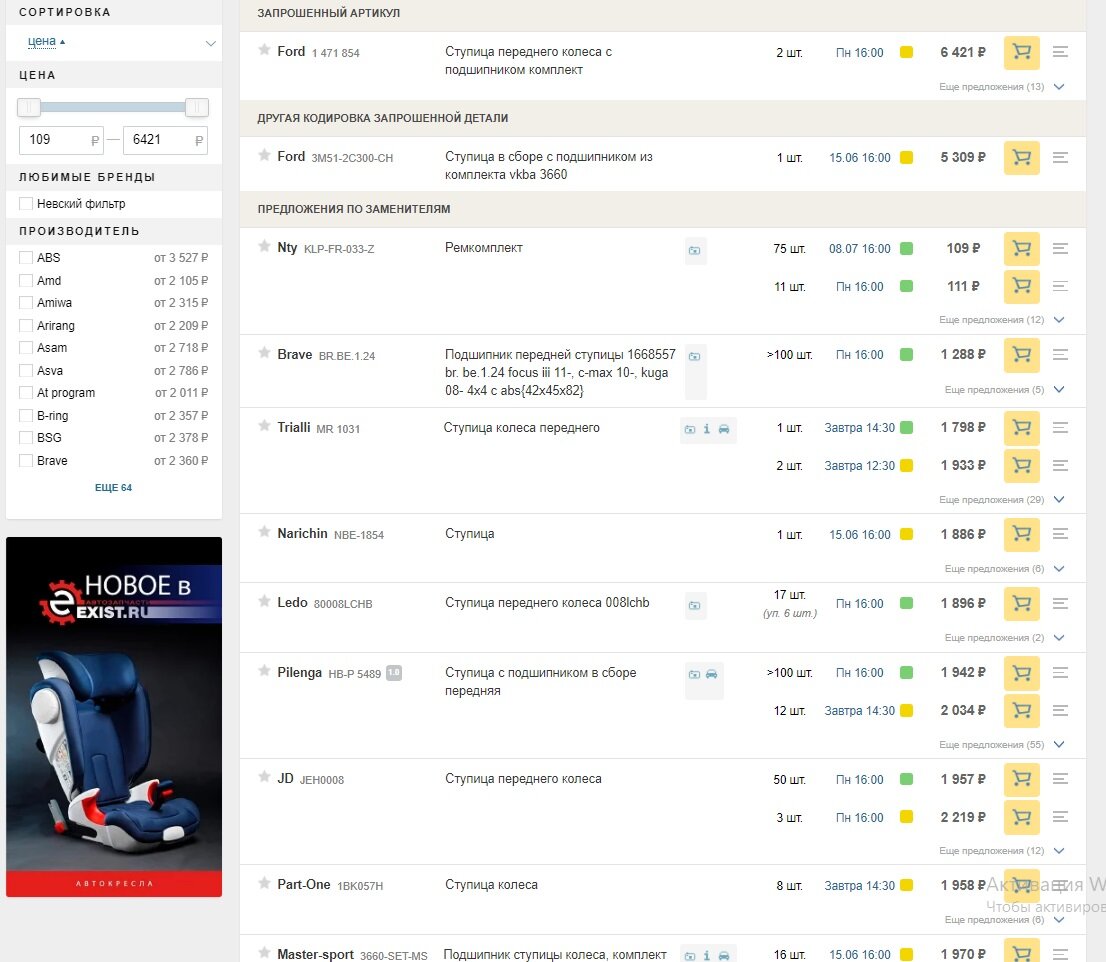Check the Brave manufacturer filter box
Screen dimensions: 1106x962
pyautogui.click(x=26, y=461)
